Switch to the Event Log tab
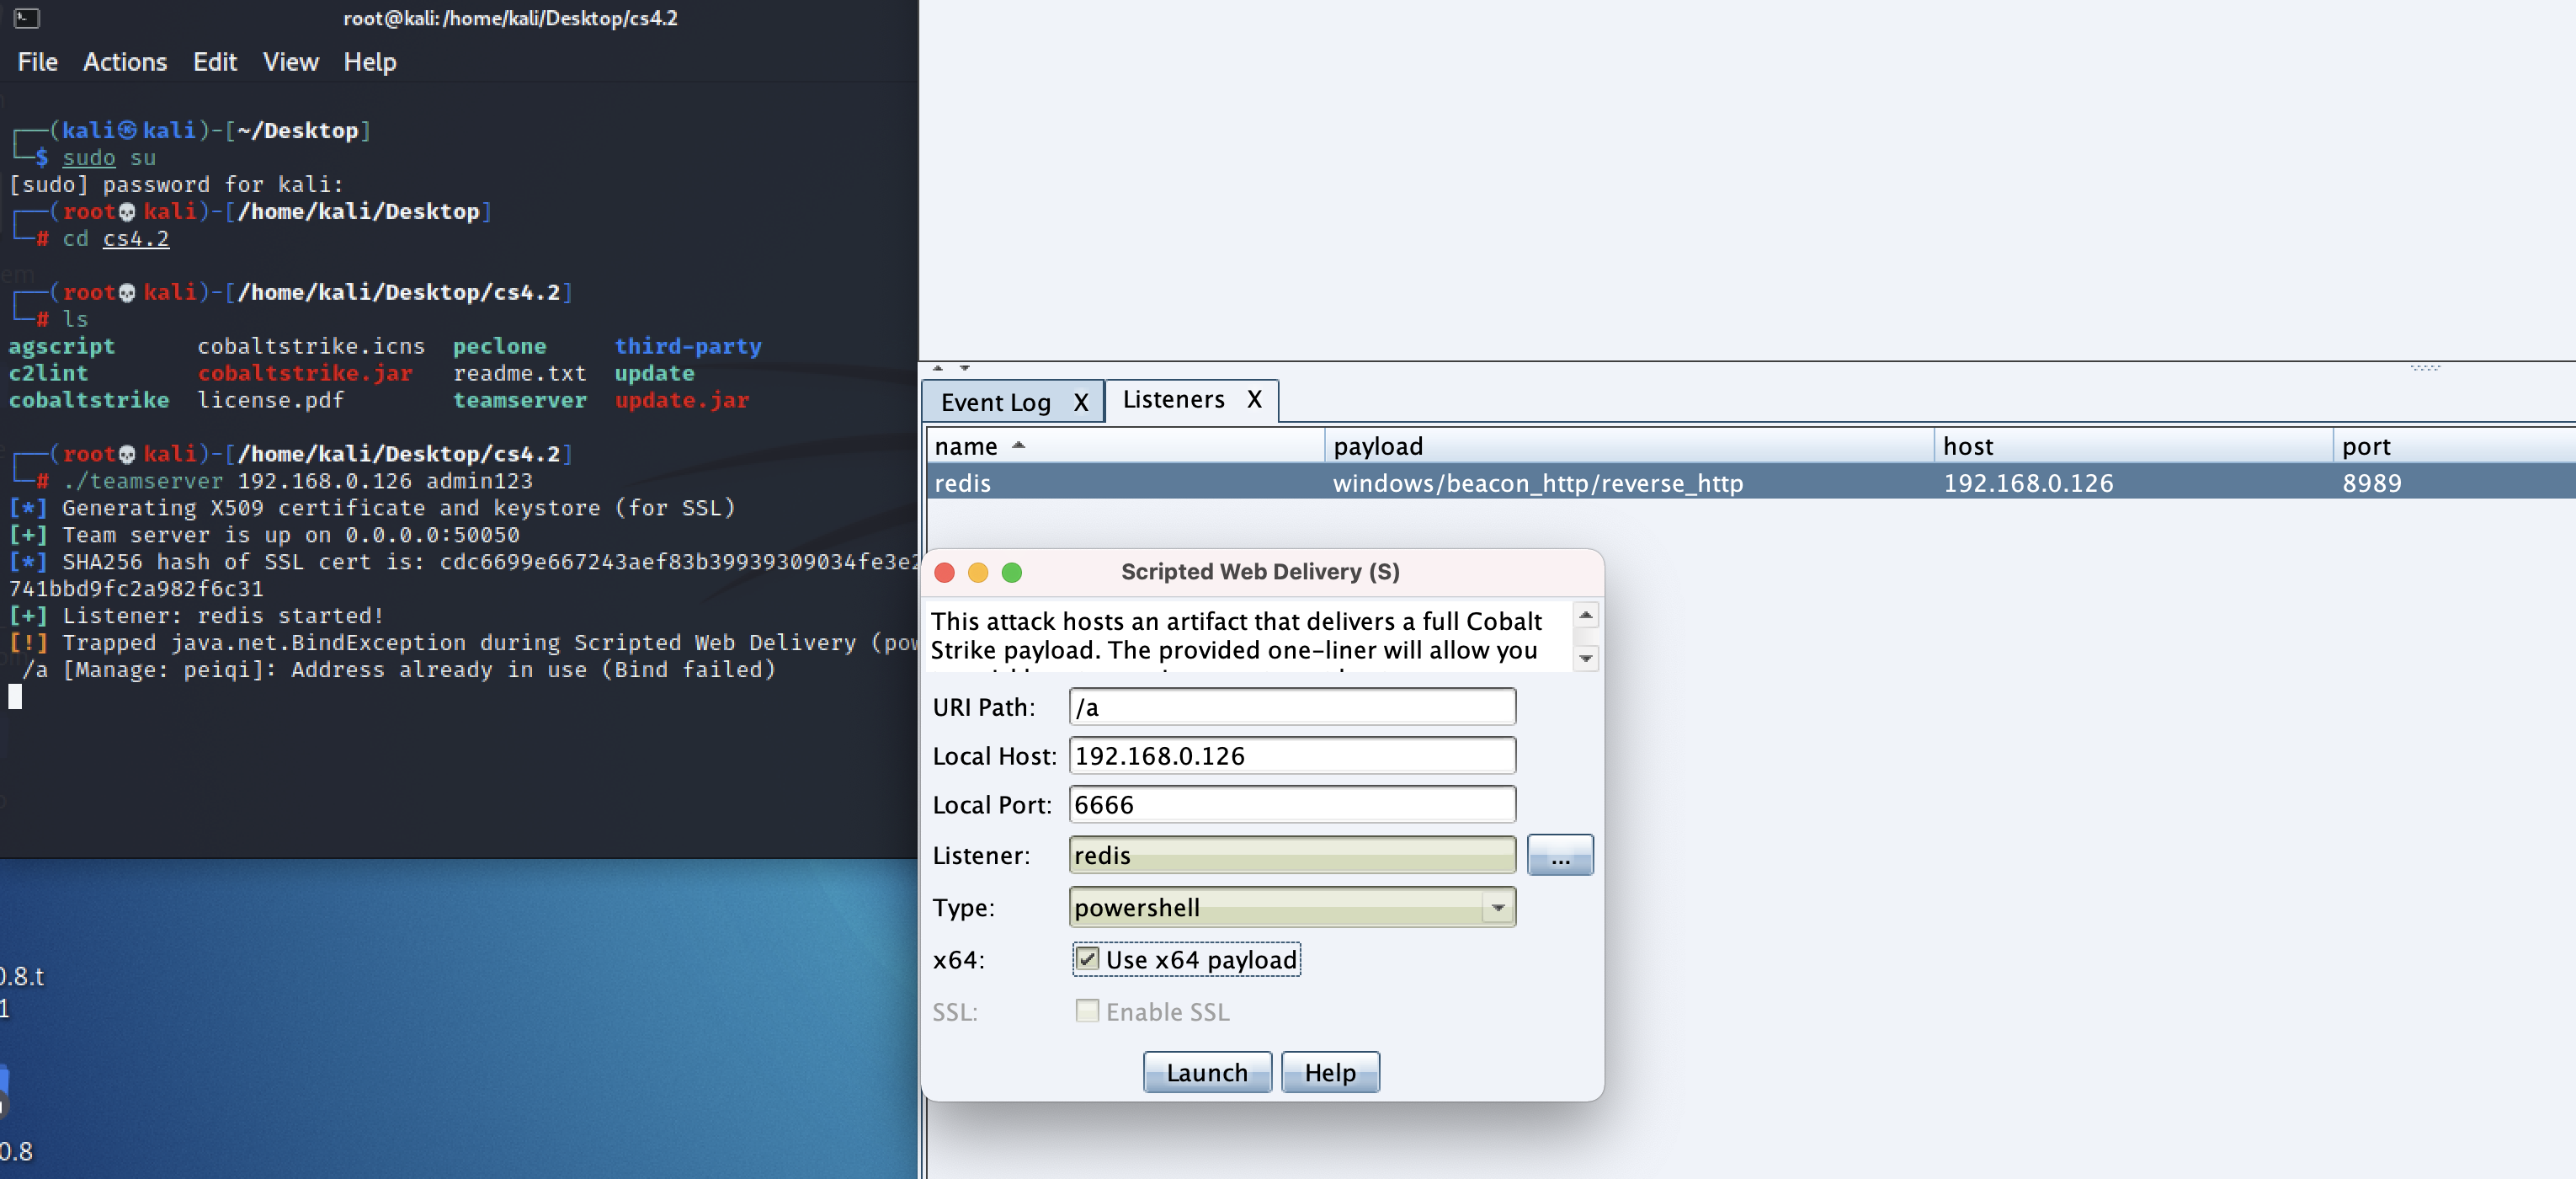The height and width of the screenshot is (1179, 2576). coord(995,402)
